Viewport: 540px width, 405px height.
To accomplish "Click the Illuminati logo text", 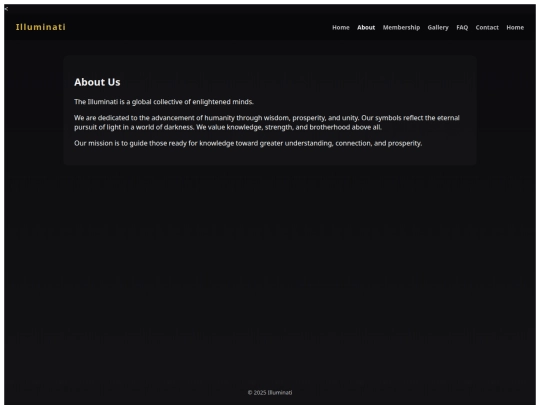I will [x=41, y=27].
